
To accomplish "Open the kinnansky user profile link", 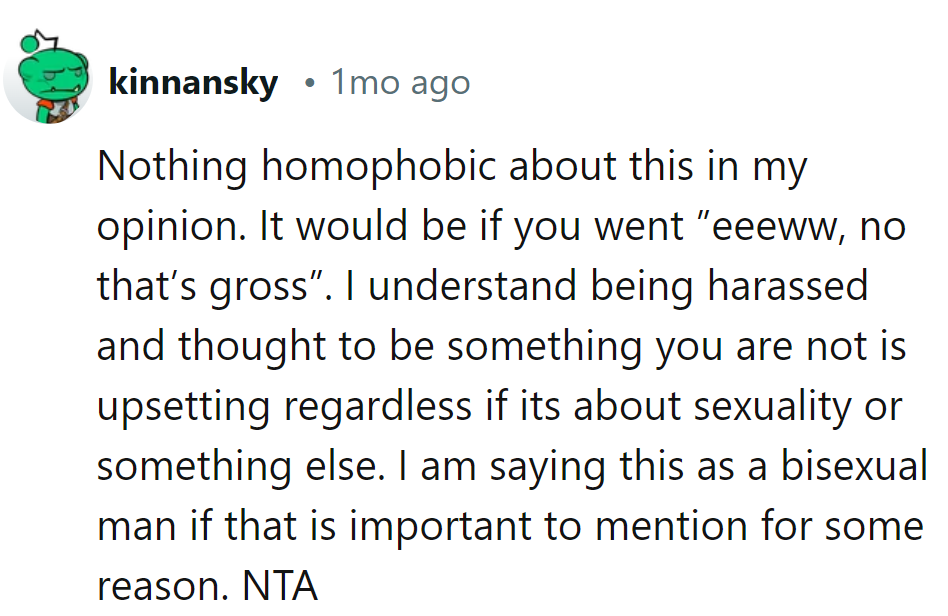I will tap(192, 84).
